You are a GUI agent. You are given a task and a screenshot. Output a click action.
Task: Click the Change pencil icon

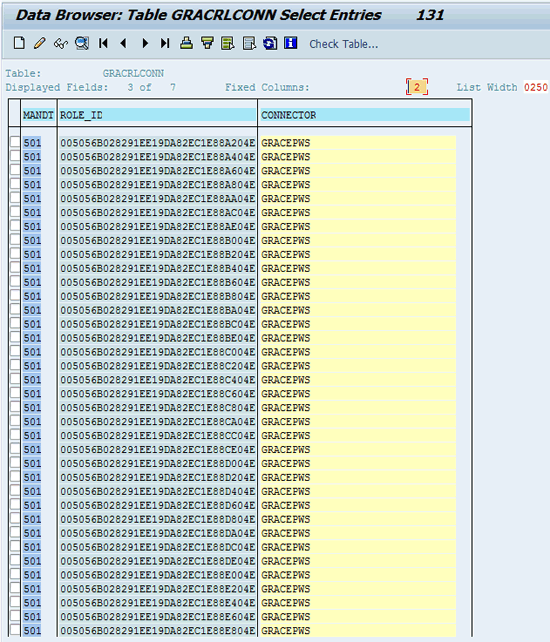(x=40, y=43)
